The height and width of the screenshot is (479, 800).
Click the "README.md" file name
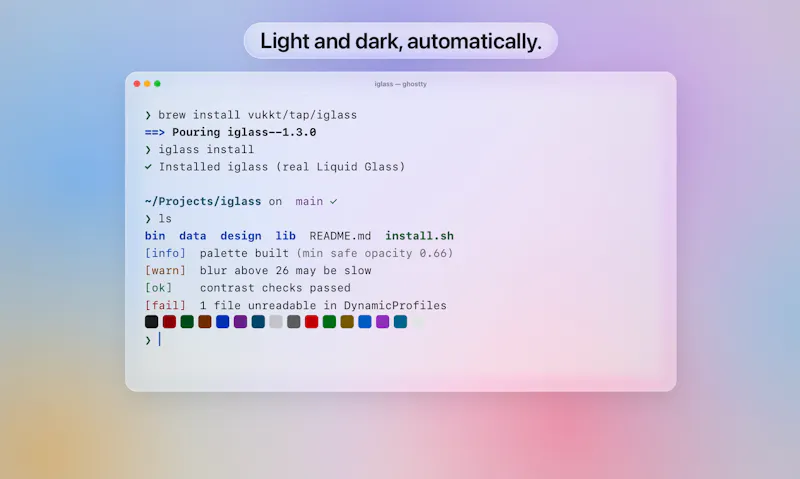340,236
